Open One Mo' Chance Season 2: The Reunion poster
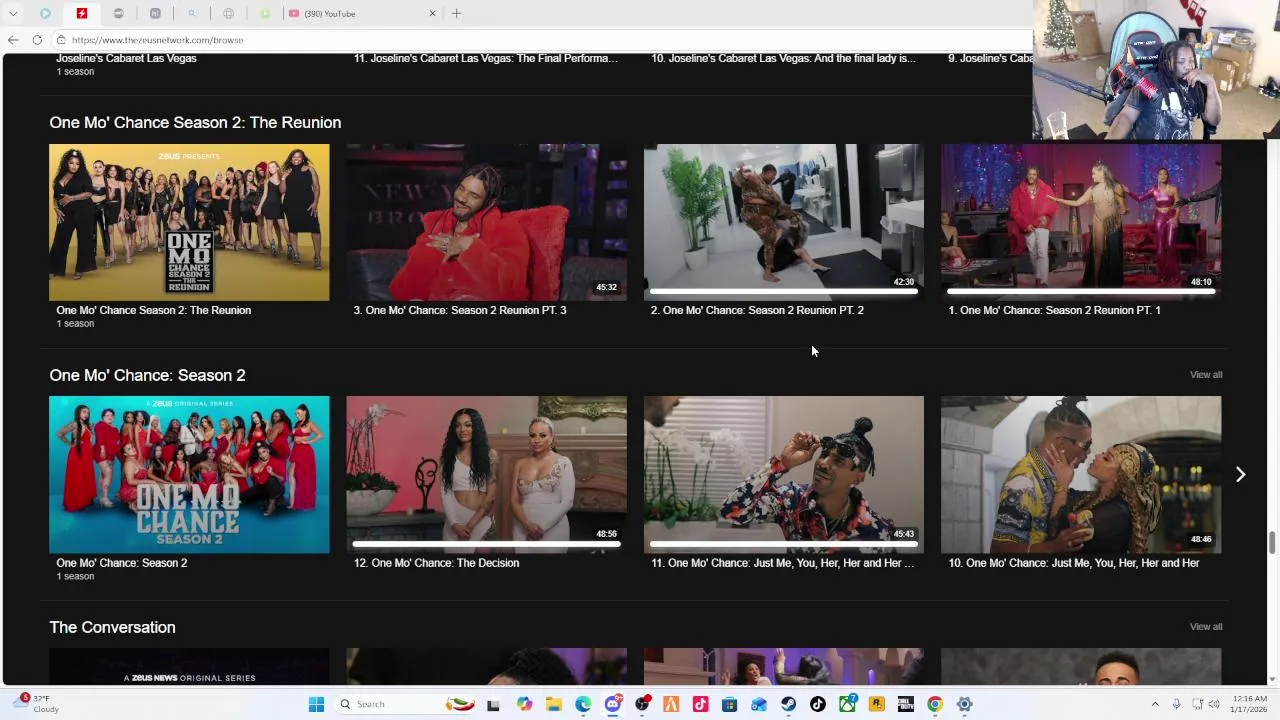The image size is (1280, 720). 189,222
